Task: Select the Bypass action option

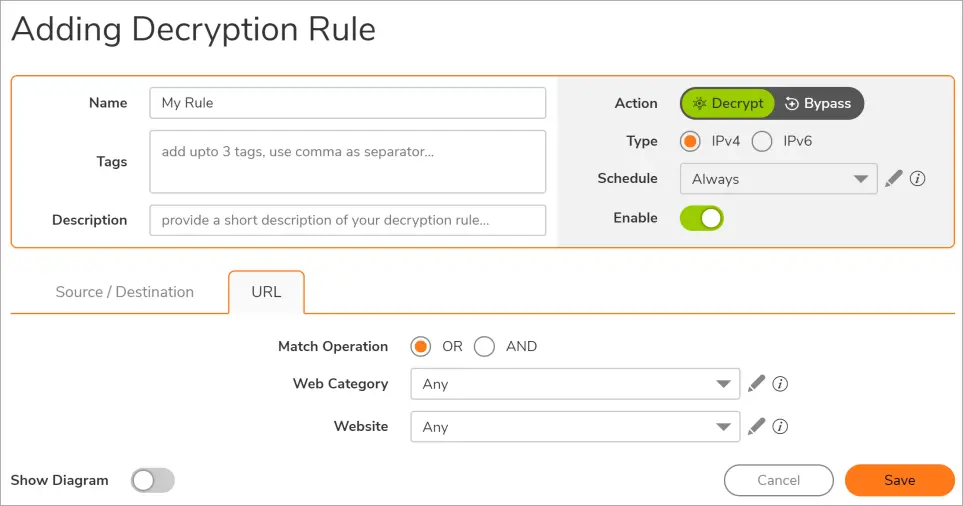Action: [818, 103]
